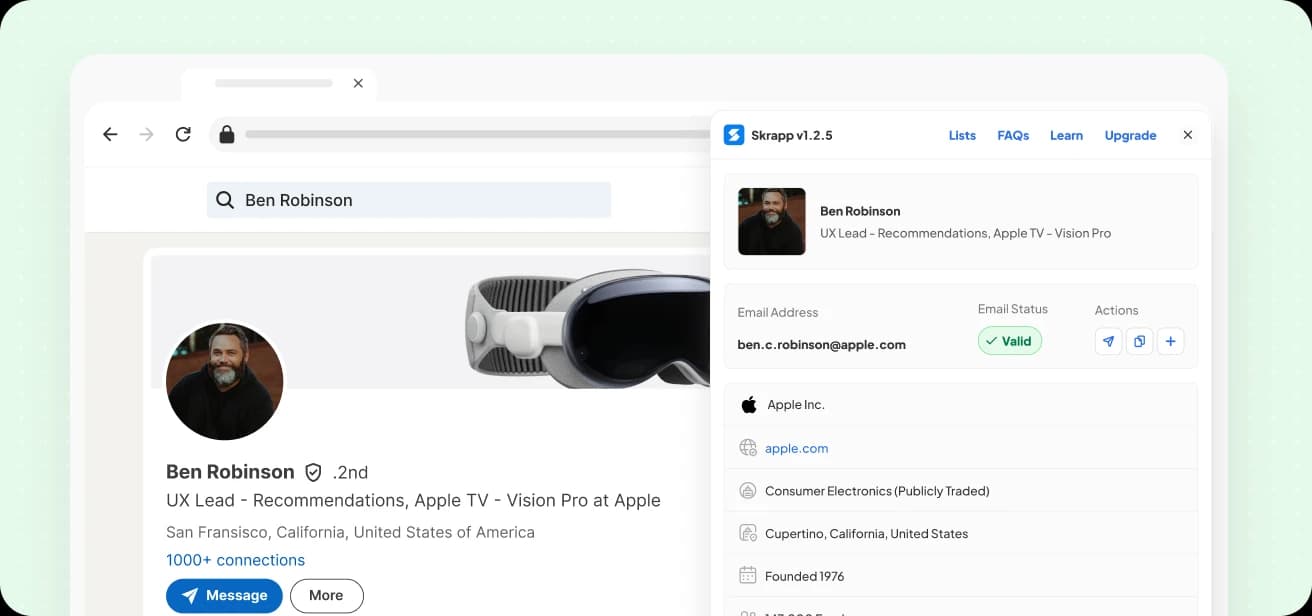Click the browser forward arrow

[x=147, y=134]
